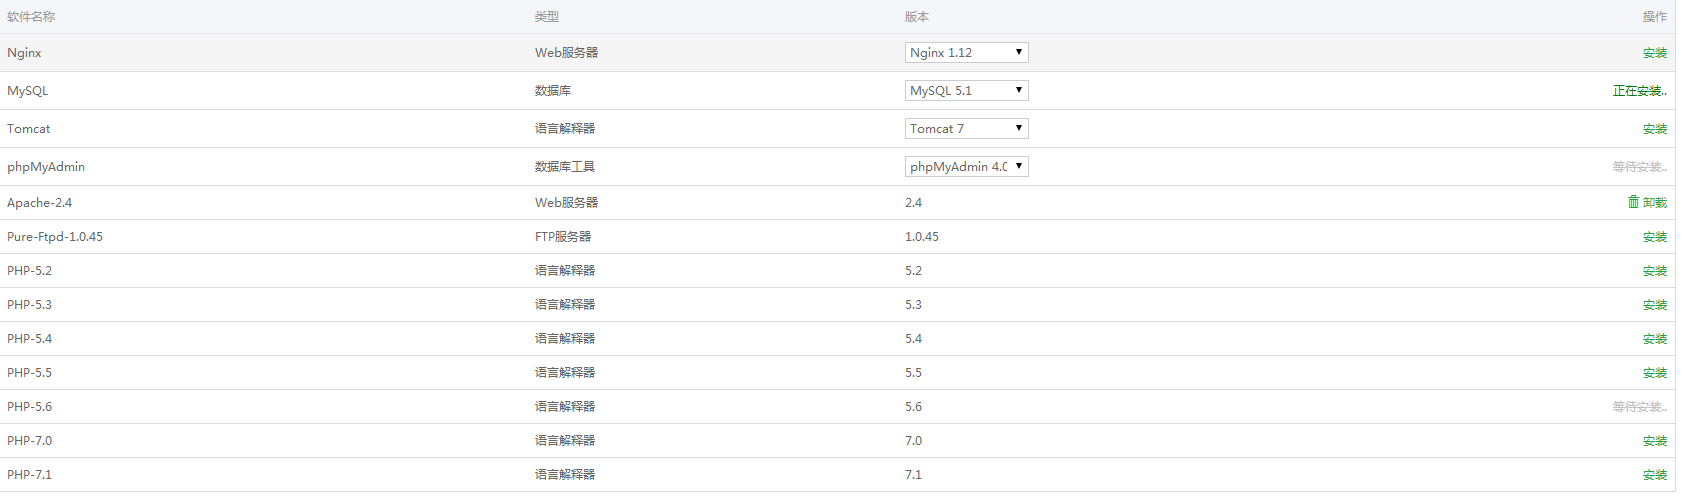Click the 正在安装 status for MySQL
Image resolution: width=1689 pixels, height=503 pixels.
tap(1640, 91)
